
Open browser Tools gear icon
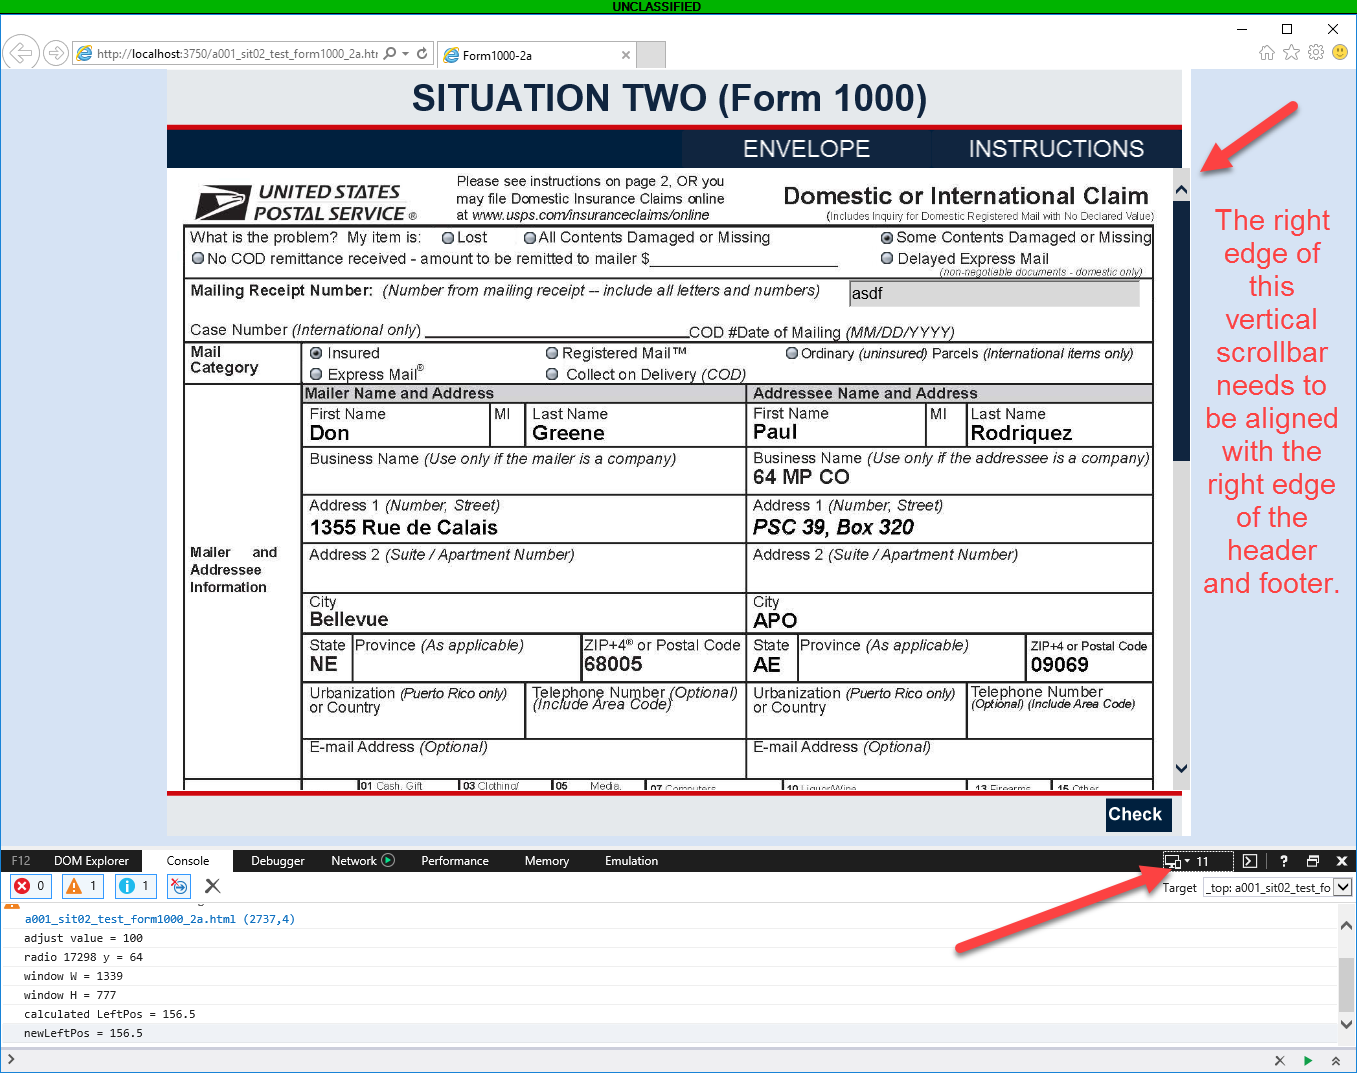click(x=1316, y=53)
